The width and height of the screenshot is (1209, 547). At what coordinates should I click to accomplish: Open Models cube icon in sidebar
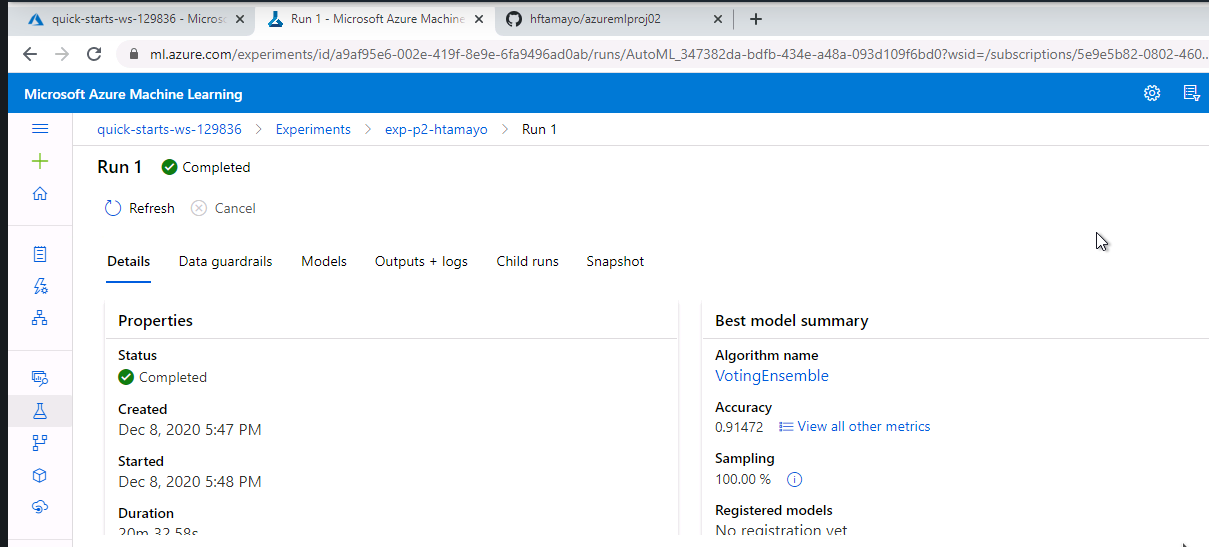40,475
